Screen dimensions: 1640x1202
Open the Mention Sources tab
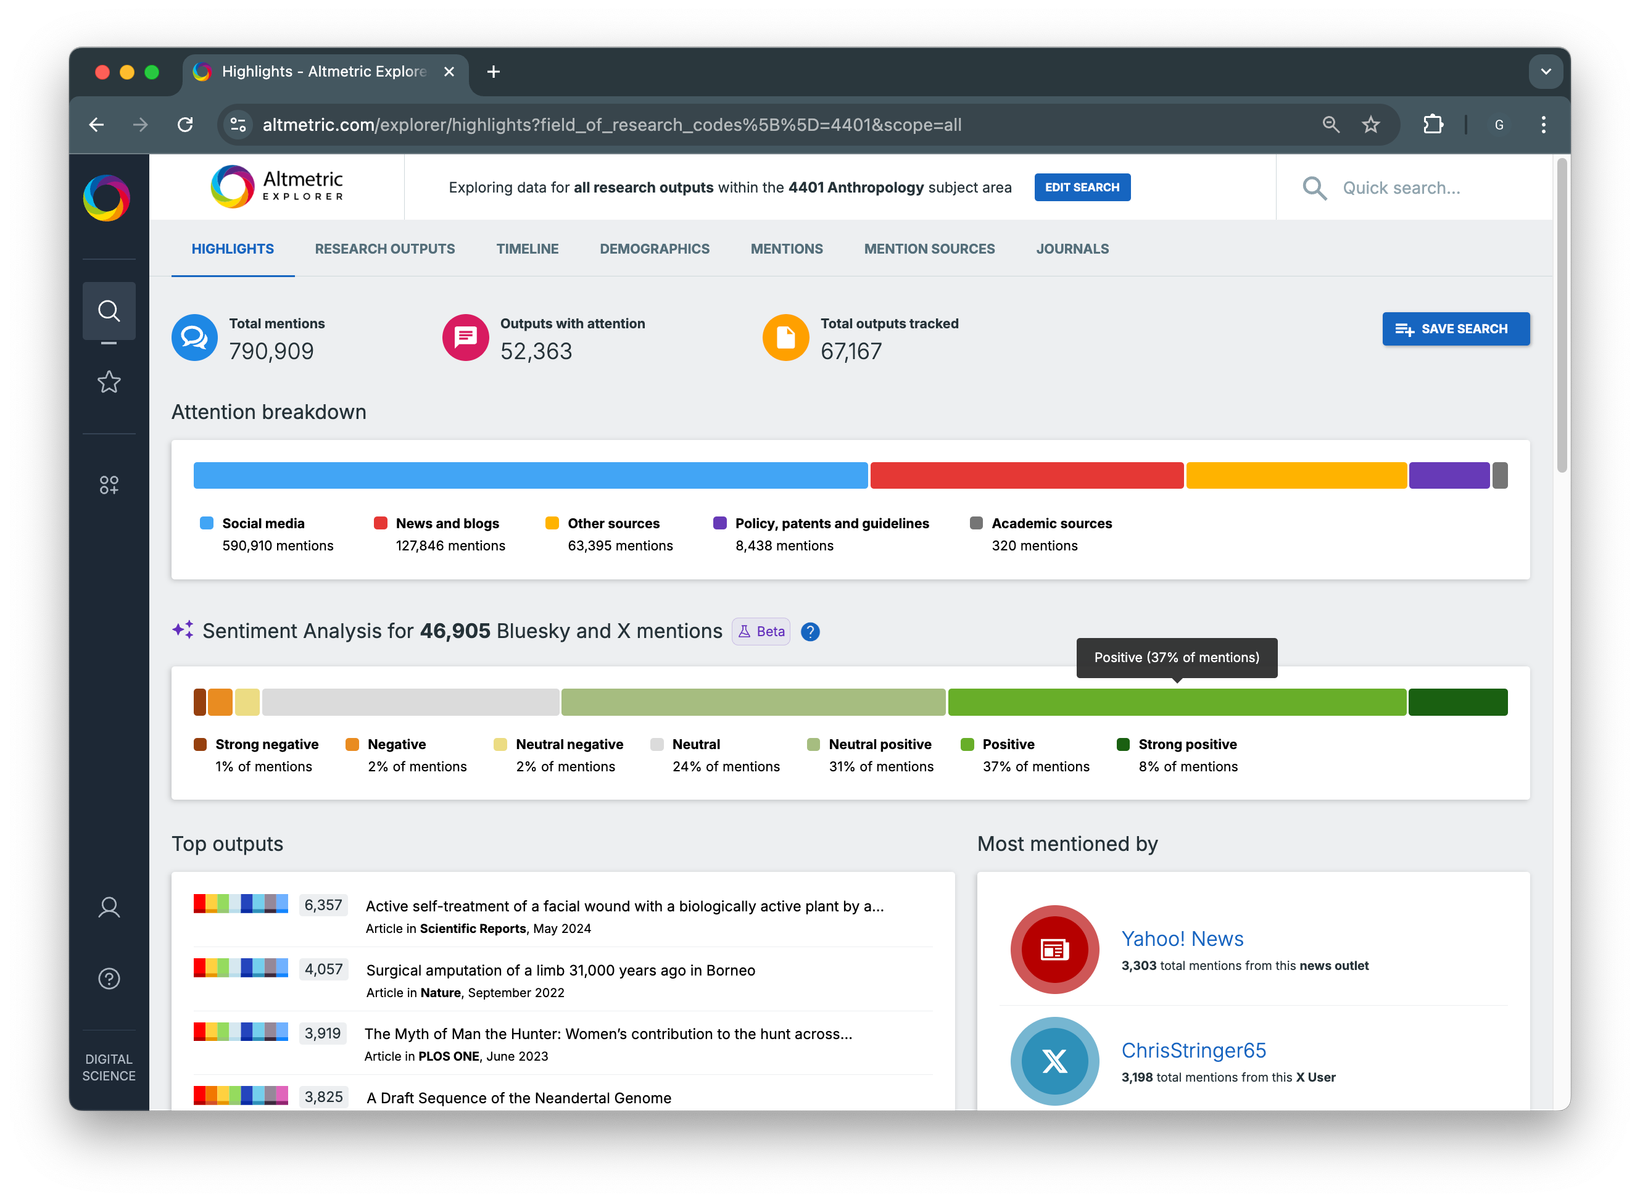(x=929, y=248)
